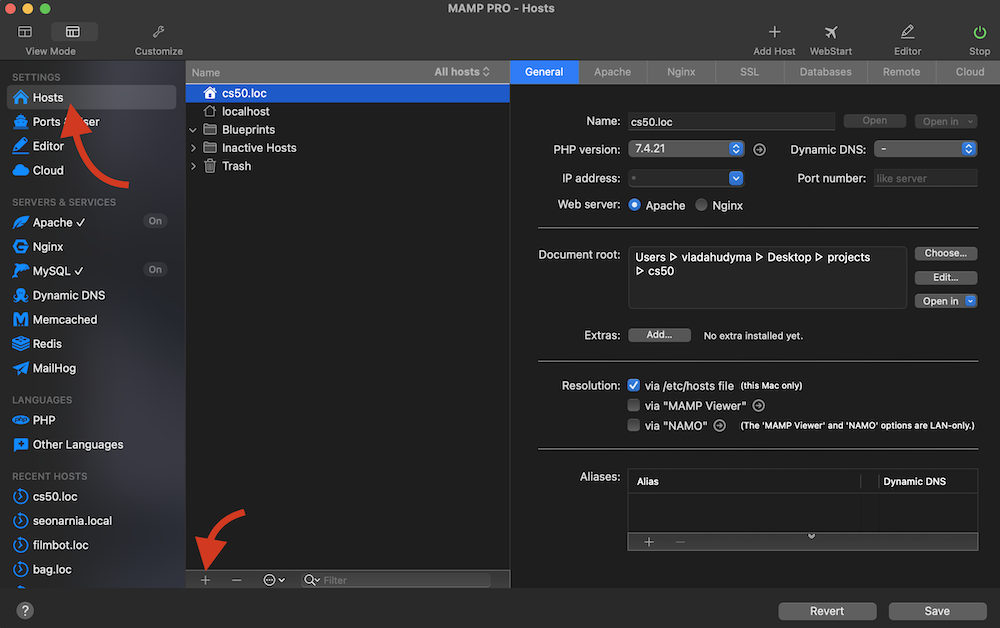Expand the Blueprints folder

point(193,130)
